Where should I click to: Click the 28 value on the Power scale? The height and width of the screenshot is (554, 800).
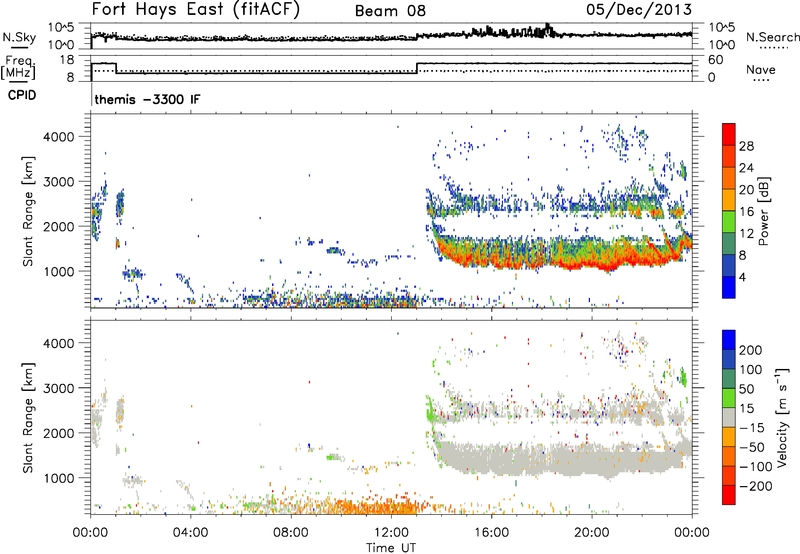[746, 146]
